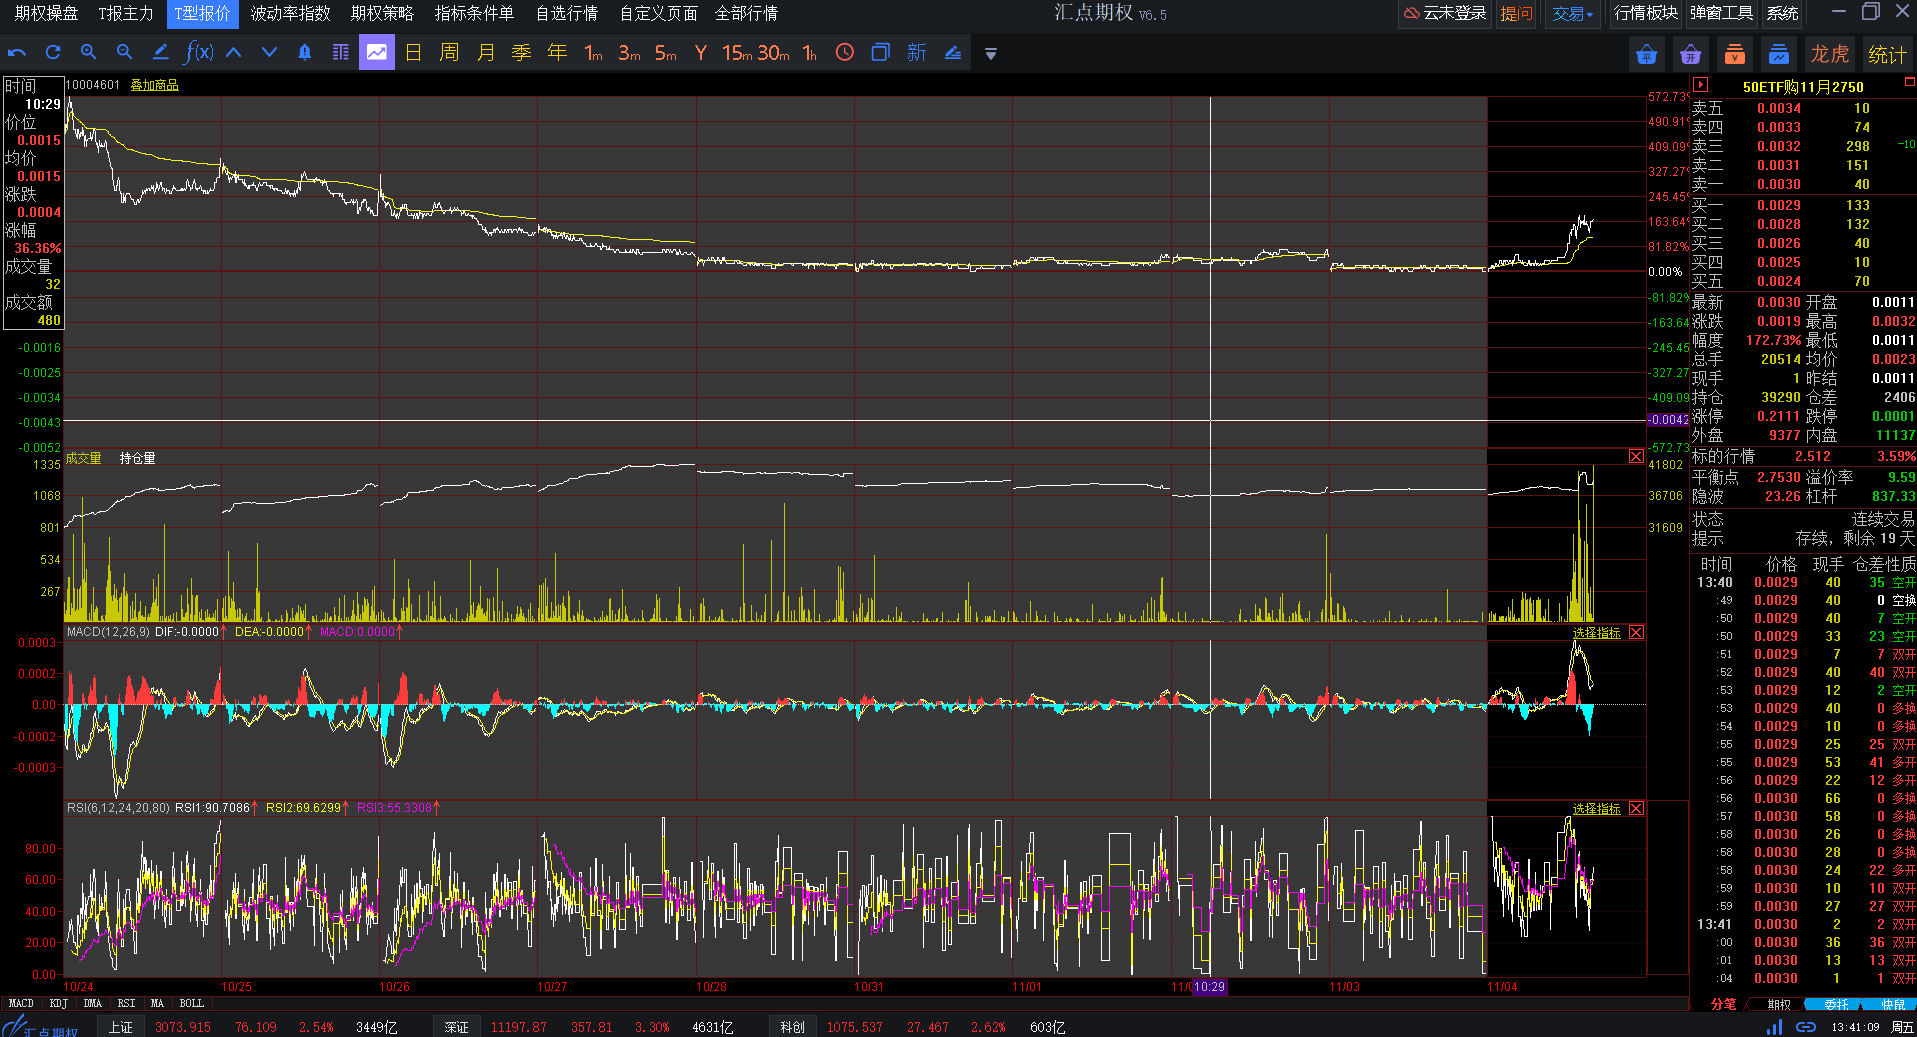Expand the toolbar overflow dropdown triangle
Image resolution: width=1917 pixels, height=1037 pixels.
point(990,54)
